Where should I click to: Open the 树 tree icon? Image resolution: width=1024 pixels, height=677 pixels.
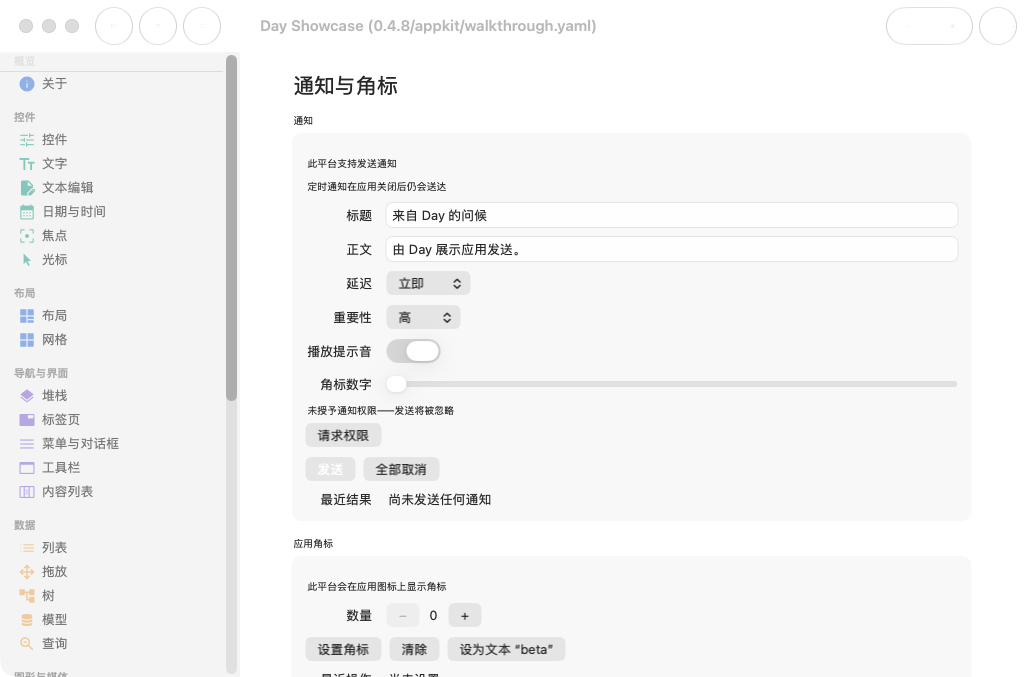27,595
